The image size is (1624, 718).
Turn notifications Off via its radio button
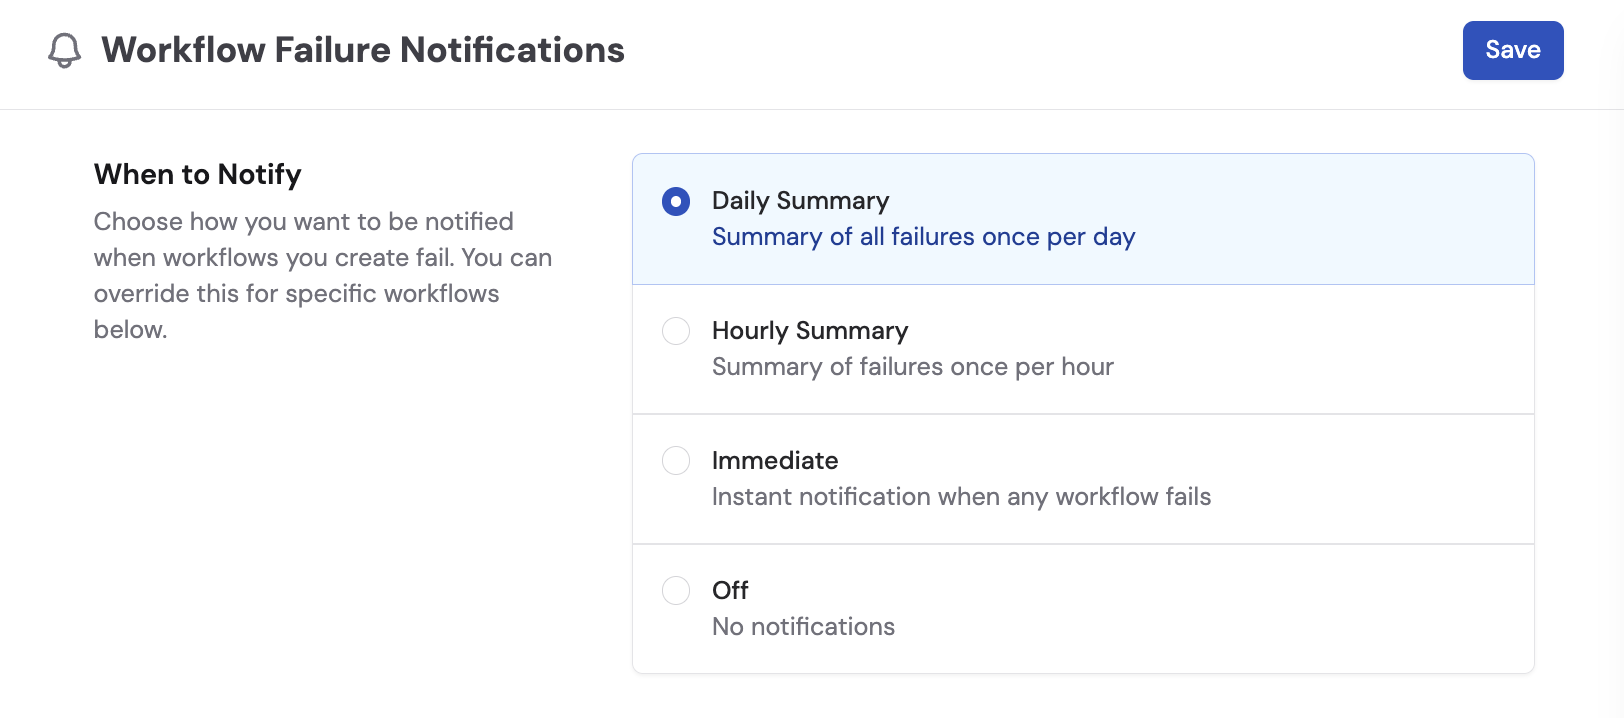click(676, 591)
